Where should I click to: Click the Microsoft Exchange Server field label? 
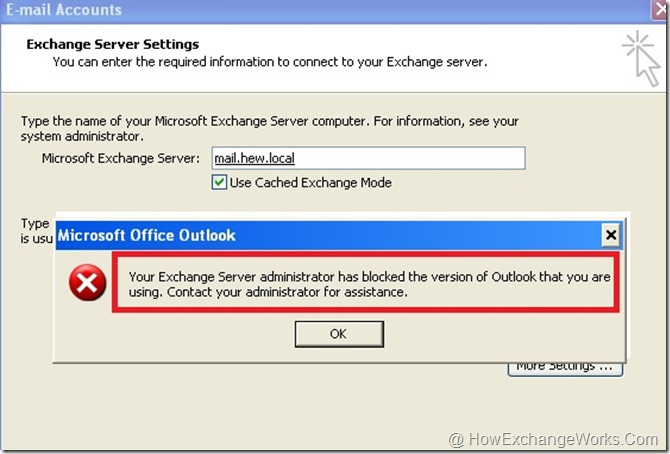(121, 158)
